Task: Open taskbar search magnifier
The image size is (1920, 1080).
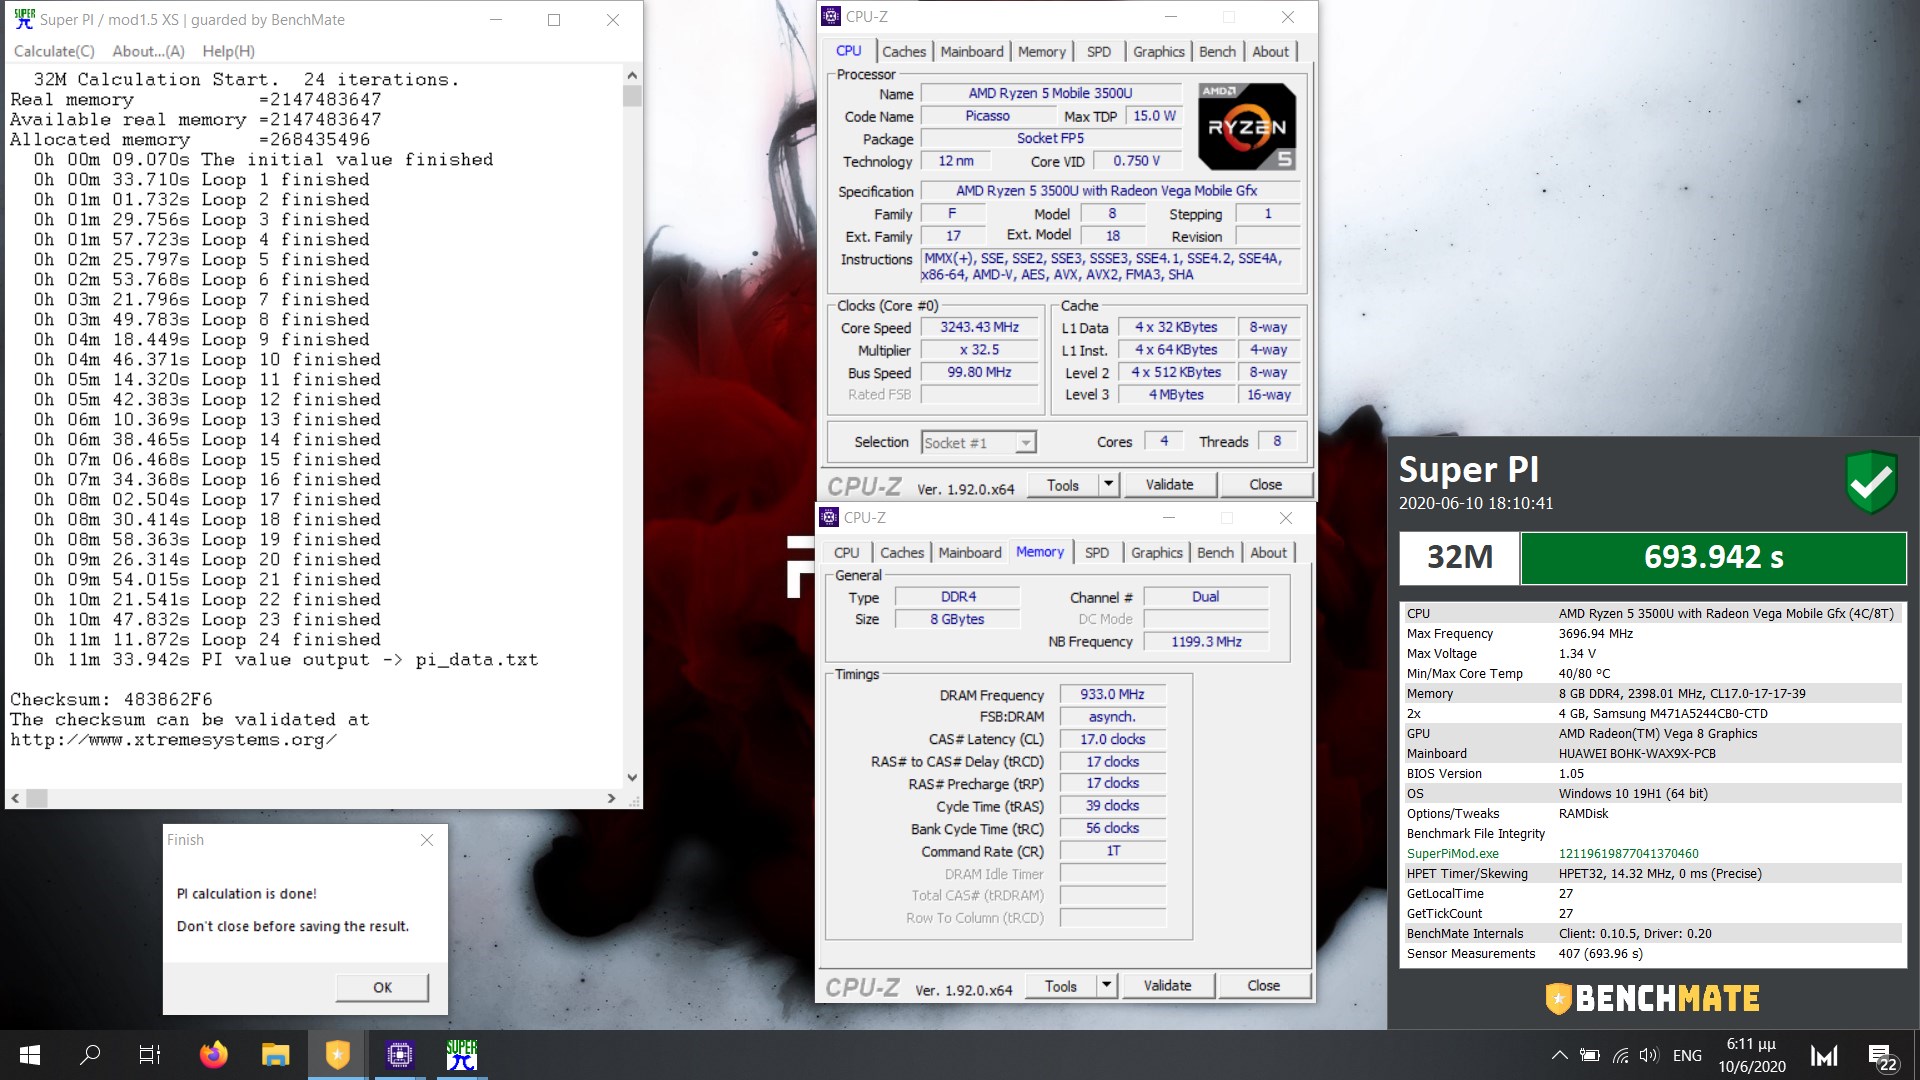Action: [90, 1055]
